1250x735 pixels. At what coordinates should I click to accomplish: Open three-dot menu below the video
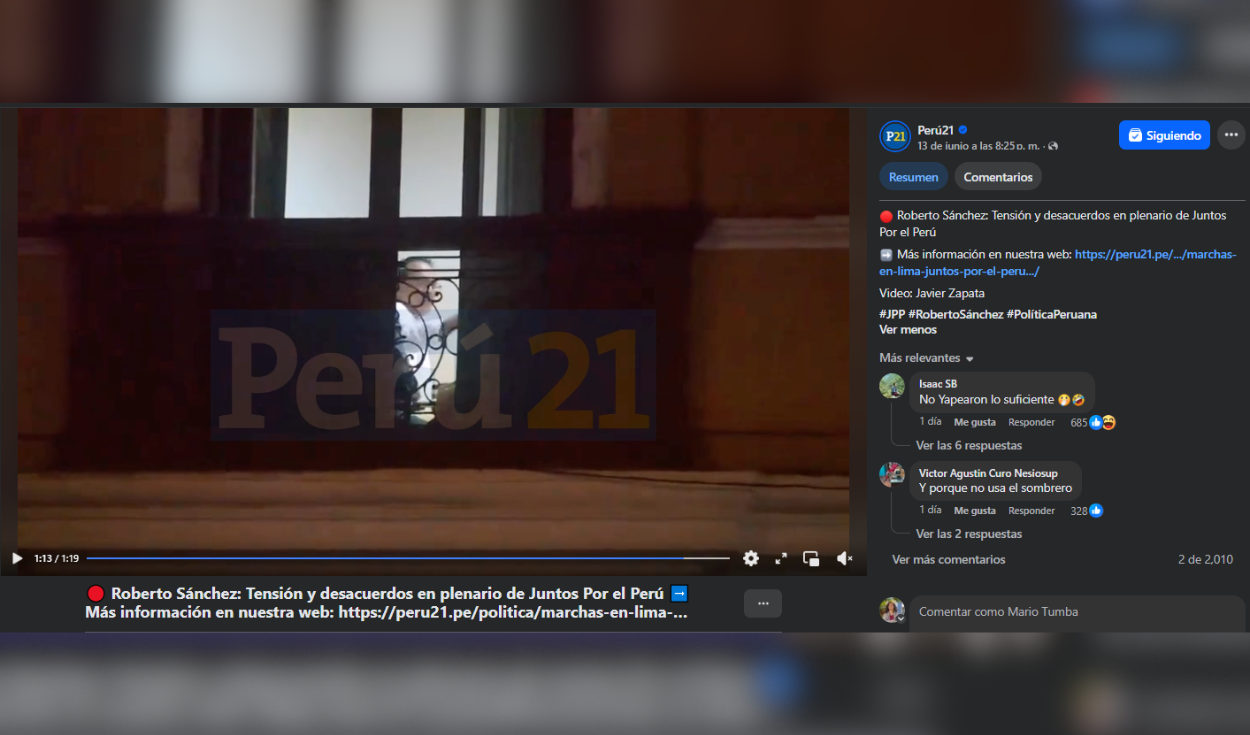[763, 603]
